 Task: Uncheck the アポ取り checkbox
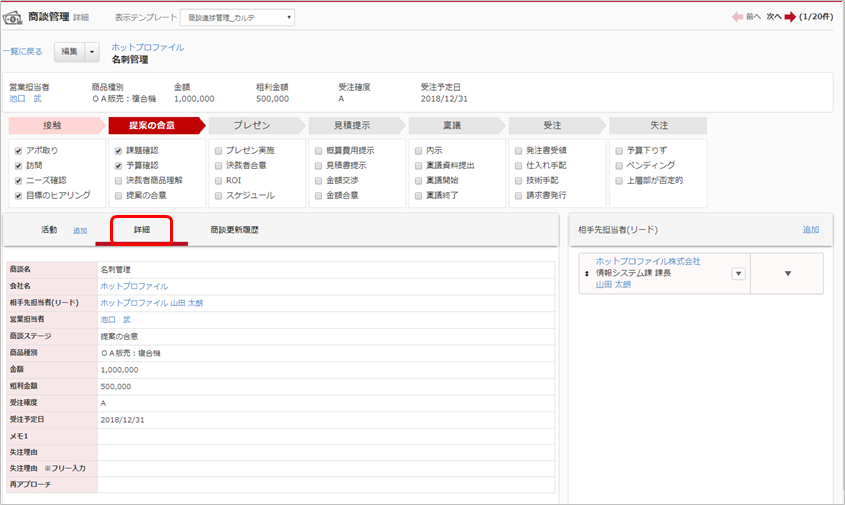(18, 151)
